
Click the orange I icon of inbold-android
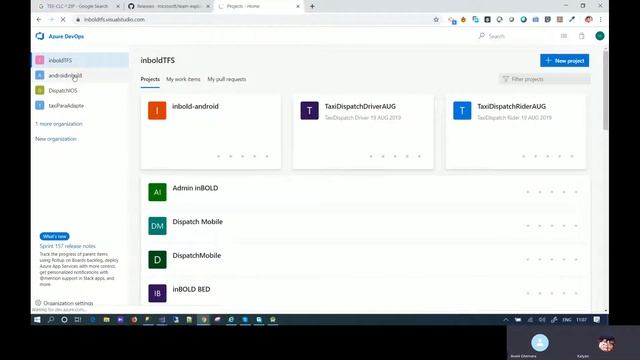(x=157, y=110)
